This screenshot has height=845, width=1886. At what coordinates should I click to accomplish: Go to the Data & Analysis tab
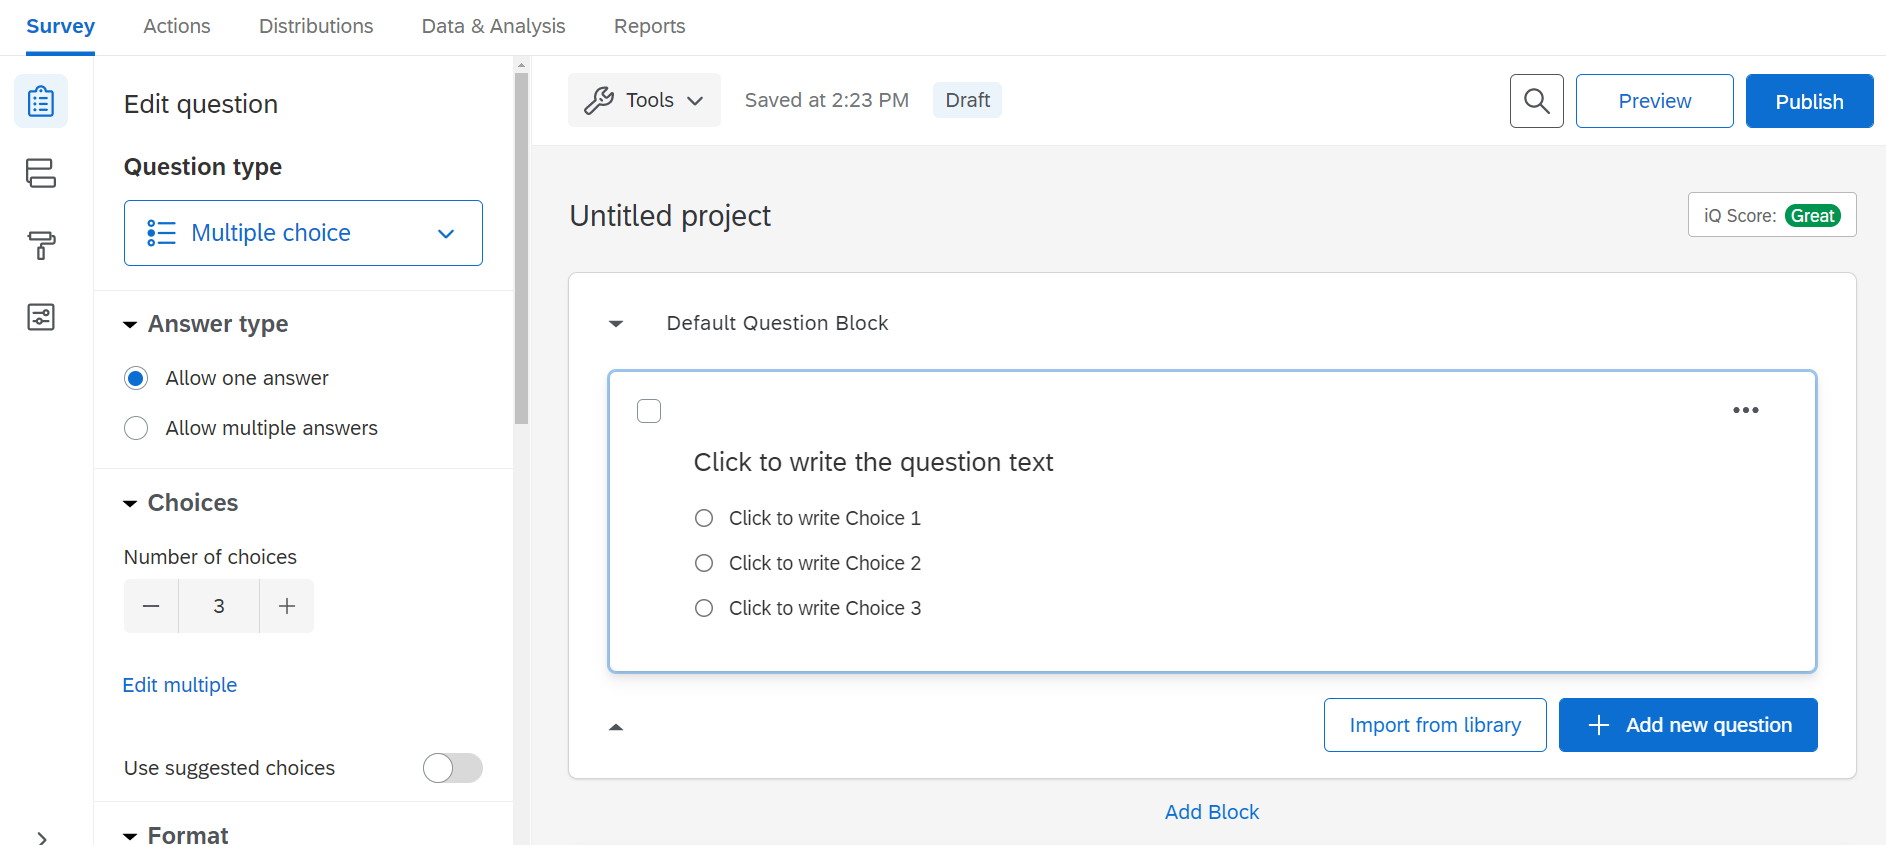coord(493,26)
